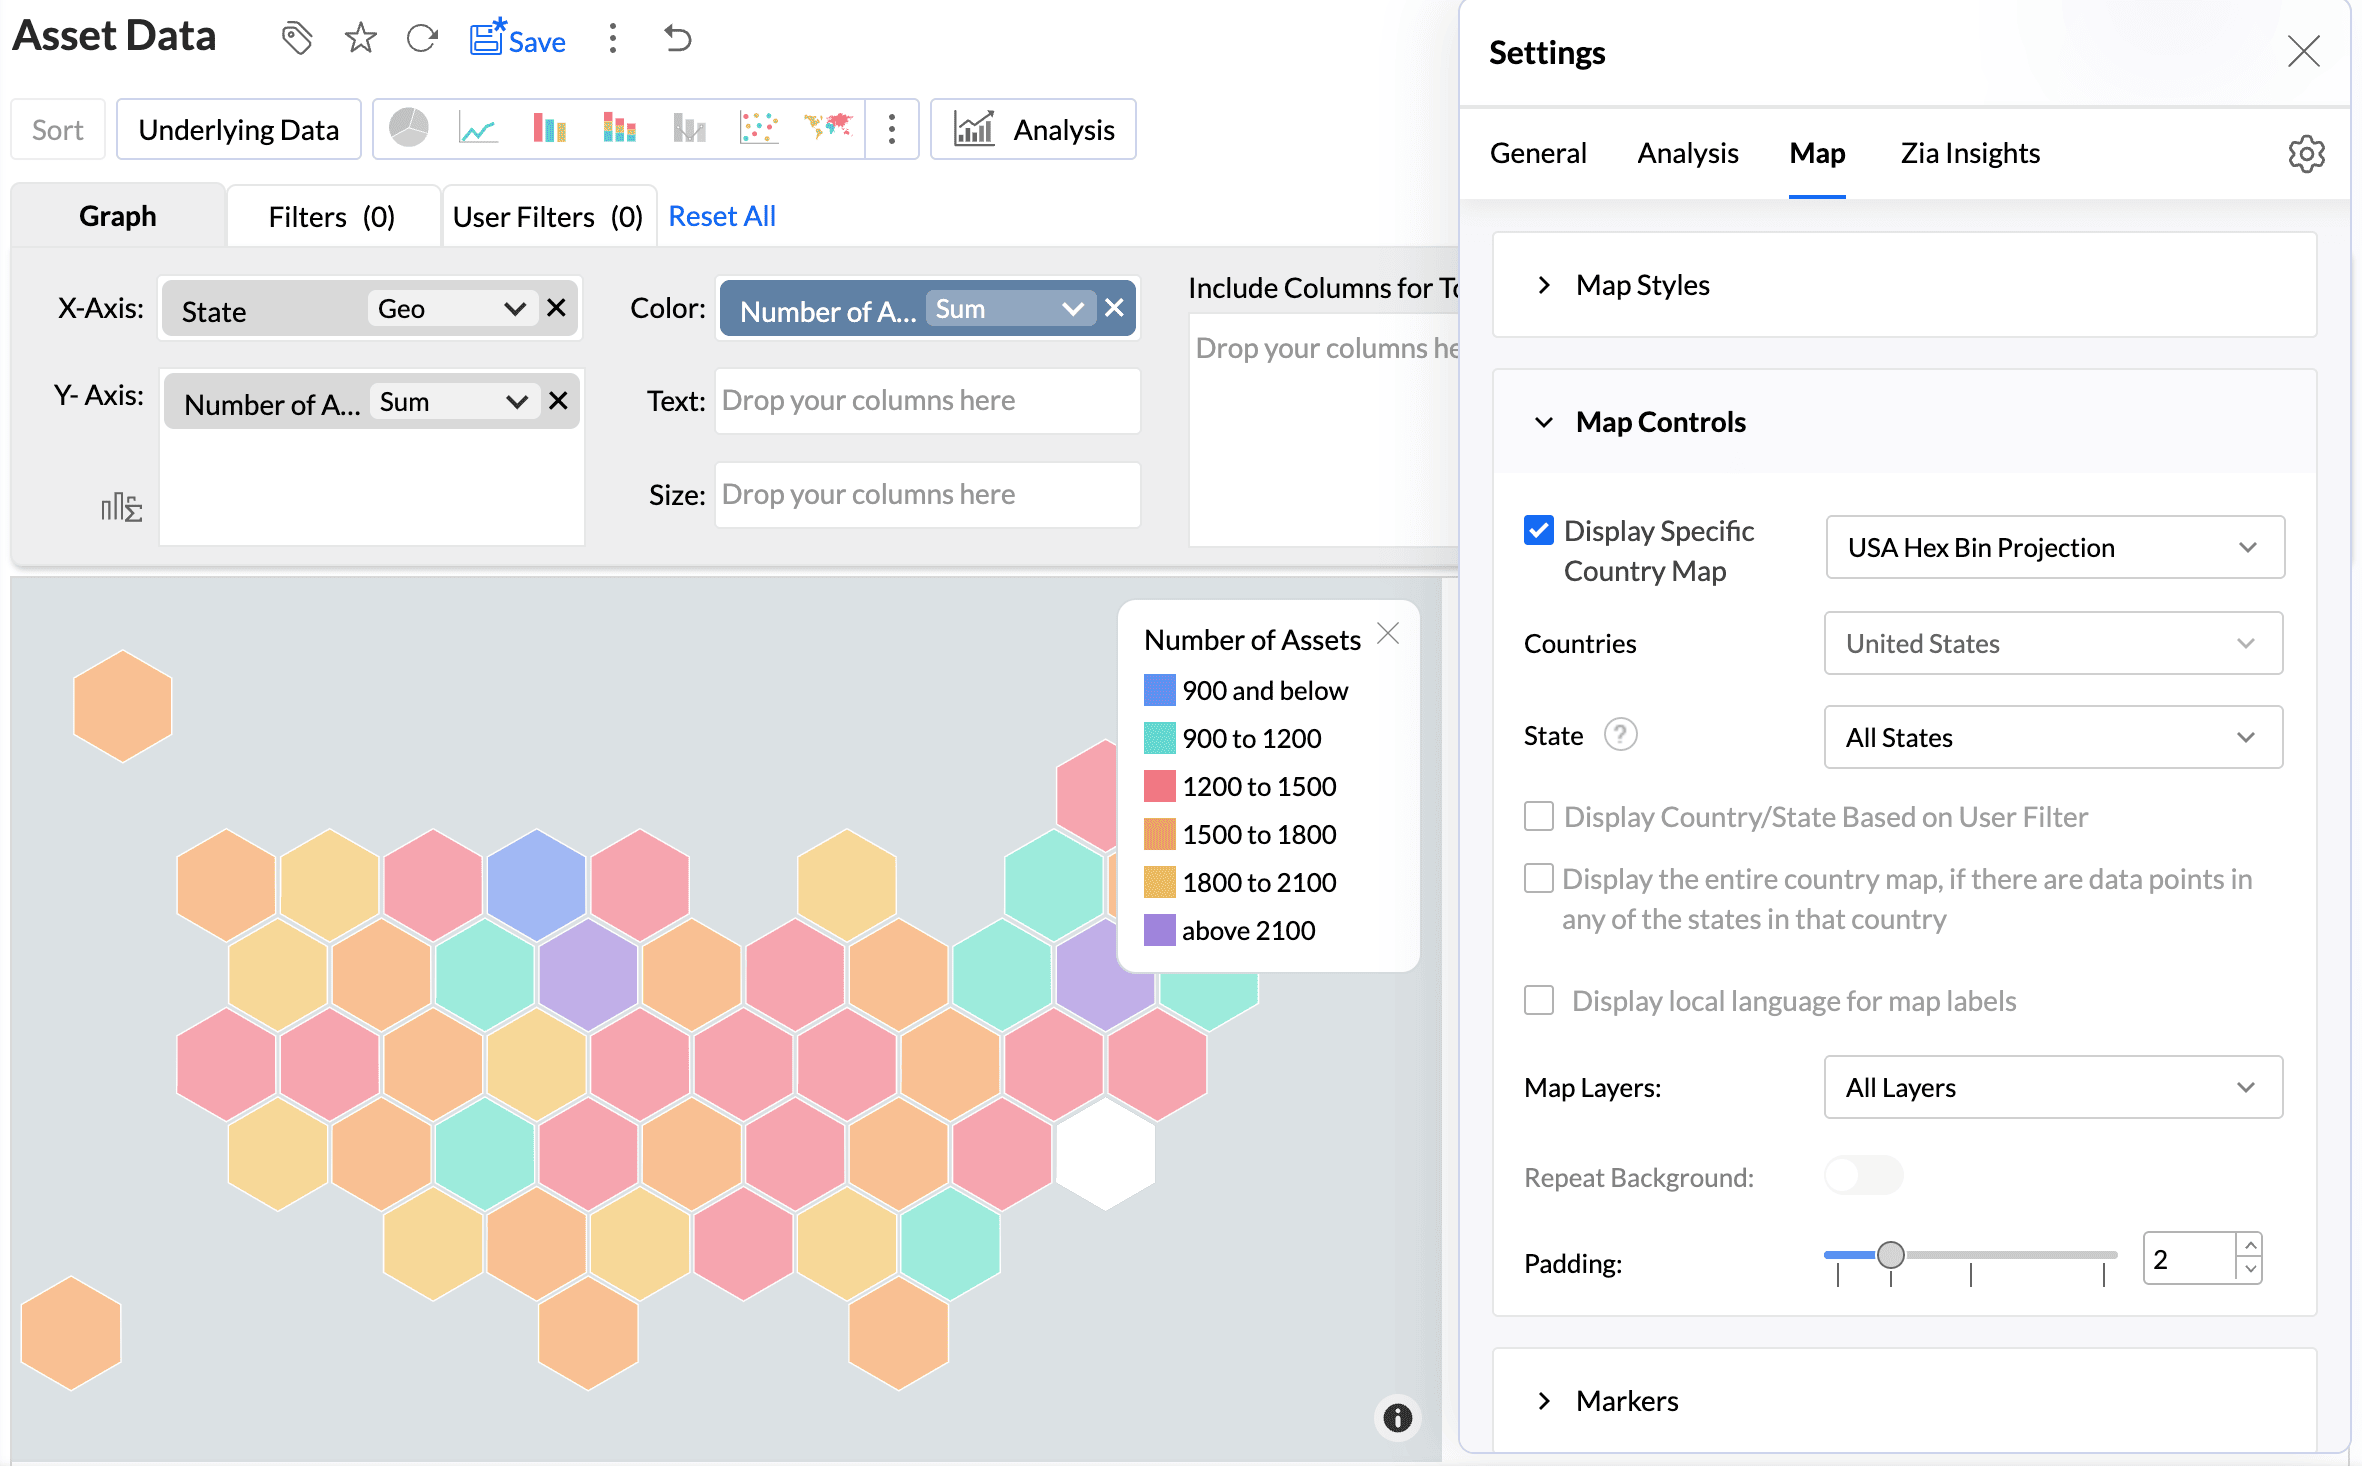Click the Padding slider handle

click(1890, 1254)
